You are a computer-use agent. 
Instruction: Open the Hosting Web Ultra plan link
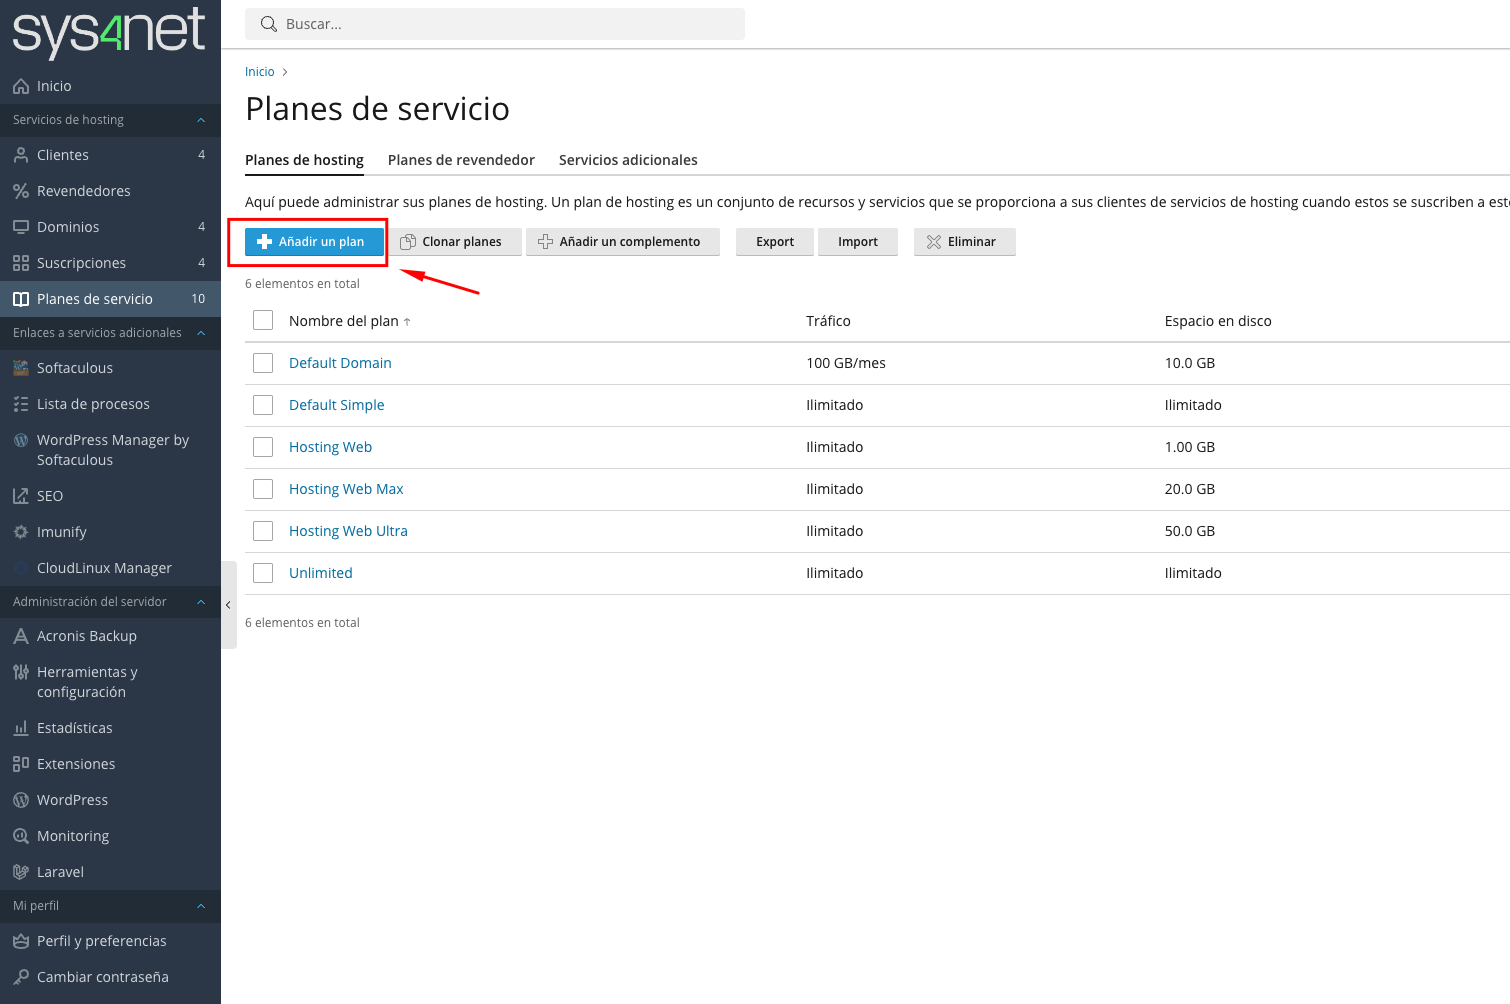coord(348,531)
